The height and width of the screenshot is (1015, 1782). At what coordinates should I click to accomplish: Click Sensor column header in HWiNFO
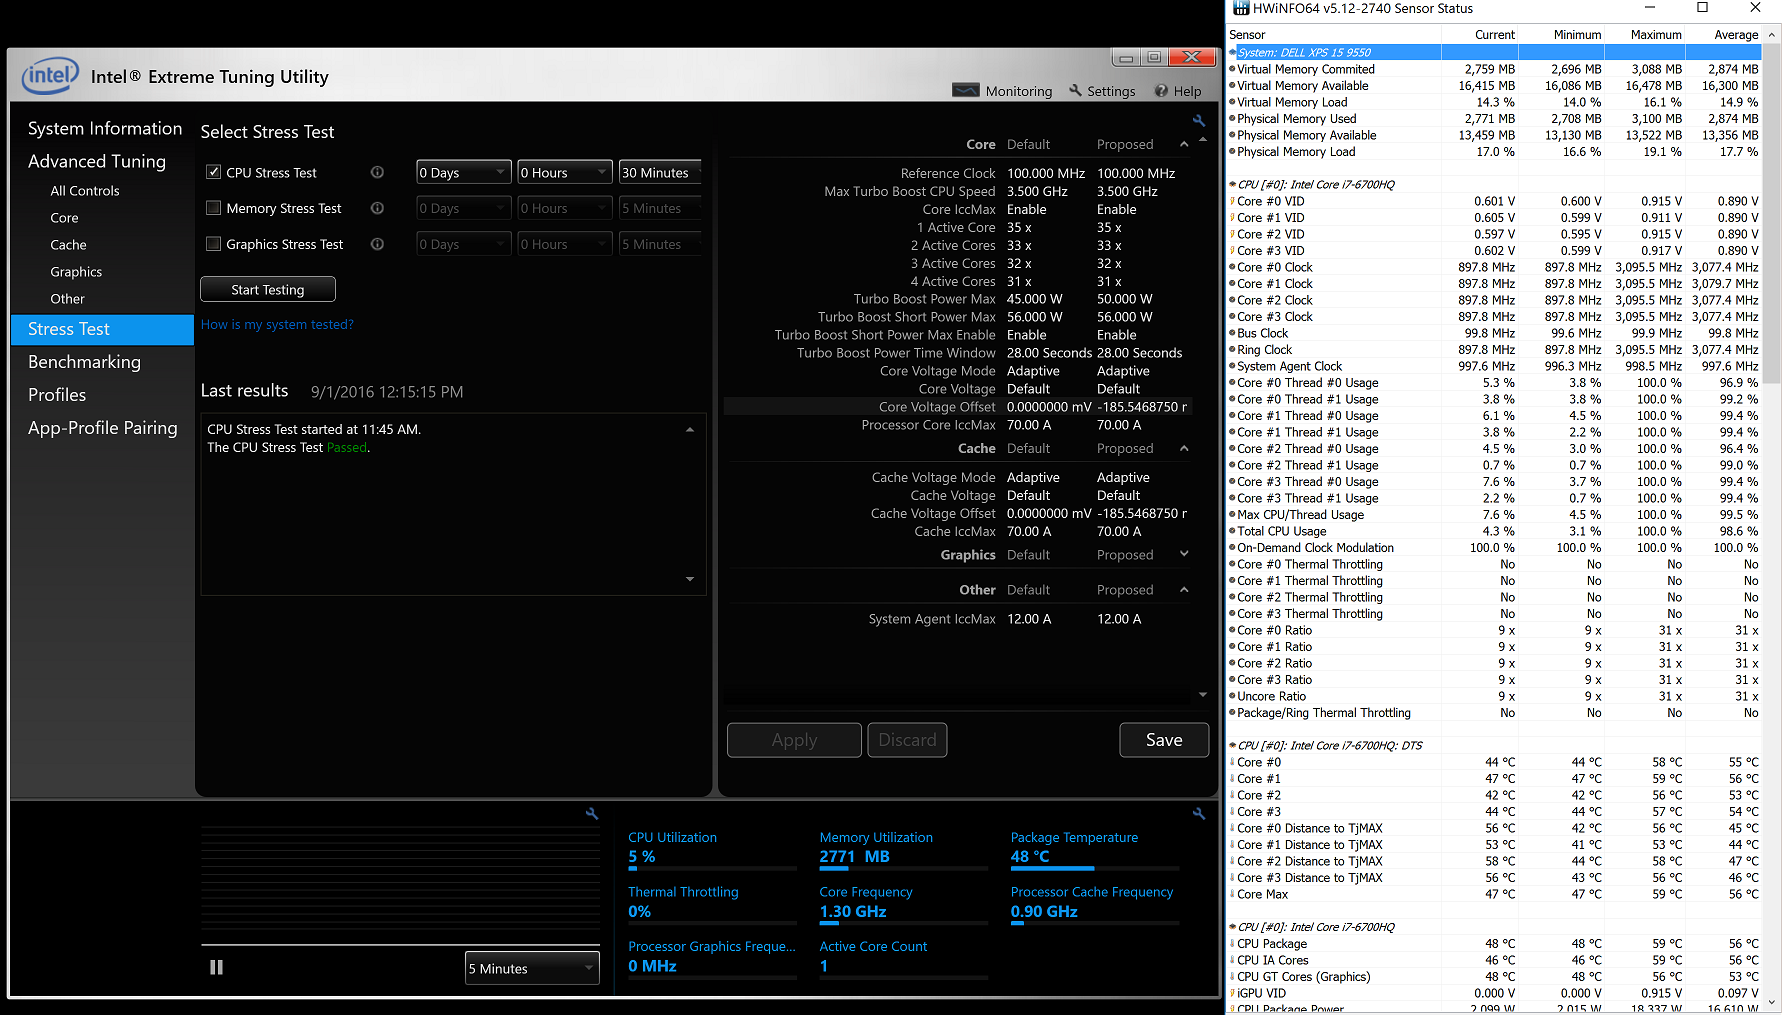(1334, 35)
